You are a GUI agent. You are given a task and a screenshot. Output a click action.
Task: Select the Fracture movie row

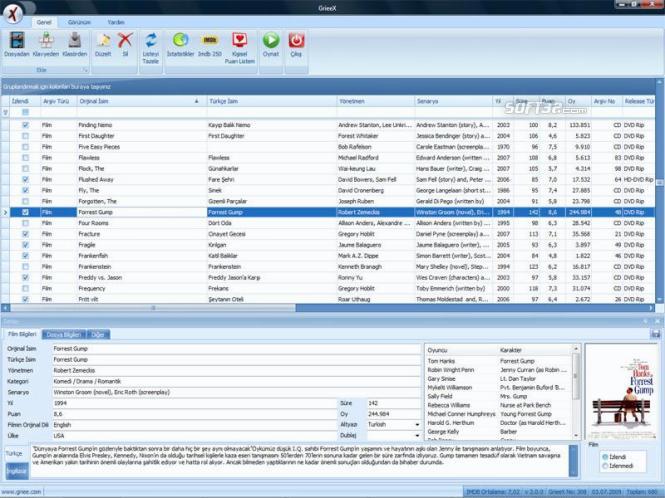coord(329,234)
